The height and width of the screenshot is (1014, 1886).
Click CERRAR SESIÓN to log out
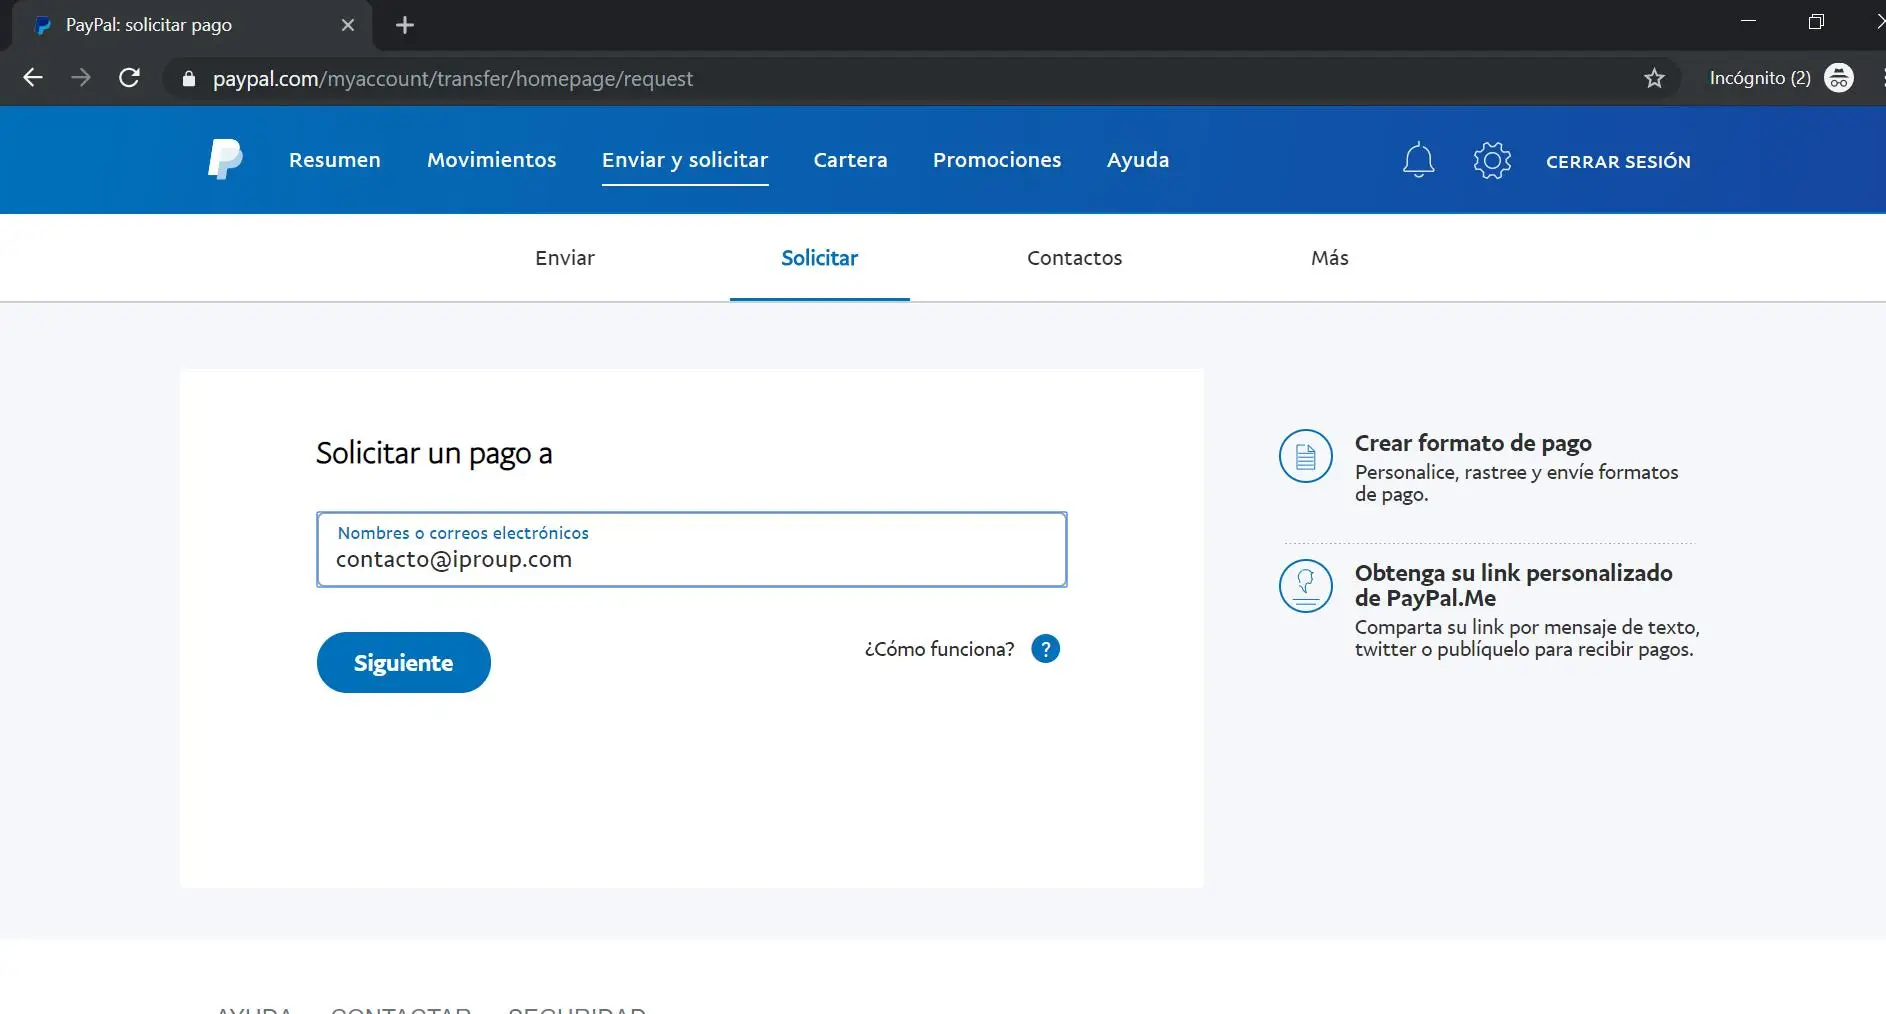tap(1618, 162)
